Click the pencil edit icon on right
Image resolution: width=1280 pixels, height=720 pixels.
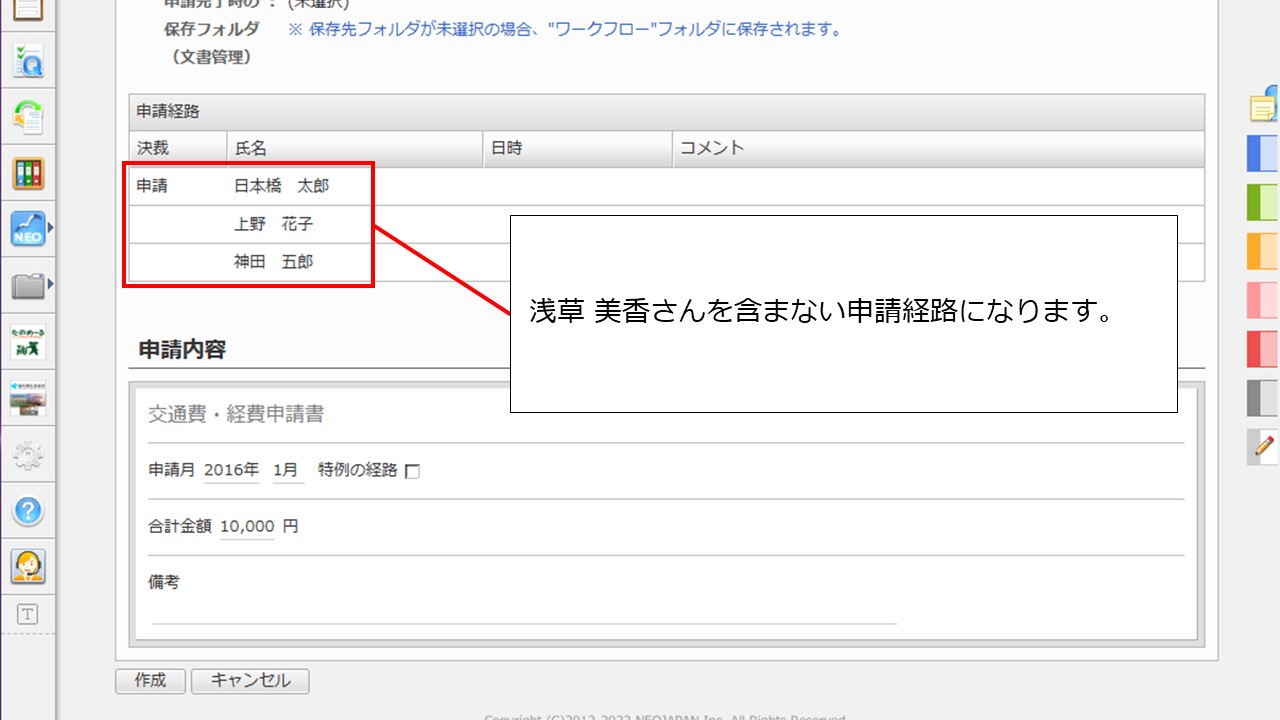point(1265,445)
